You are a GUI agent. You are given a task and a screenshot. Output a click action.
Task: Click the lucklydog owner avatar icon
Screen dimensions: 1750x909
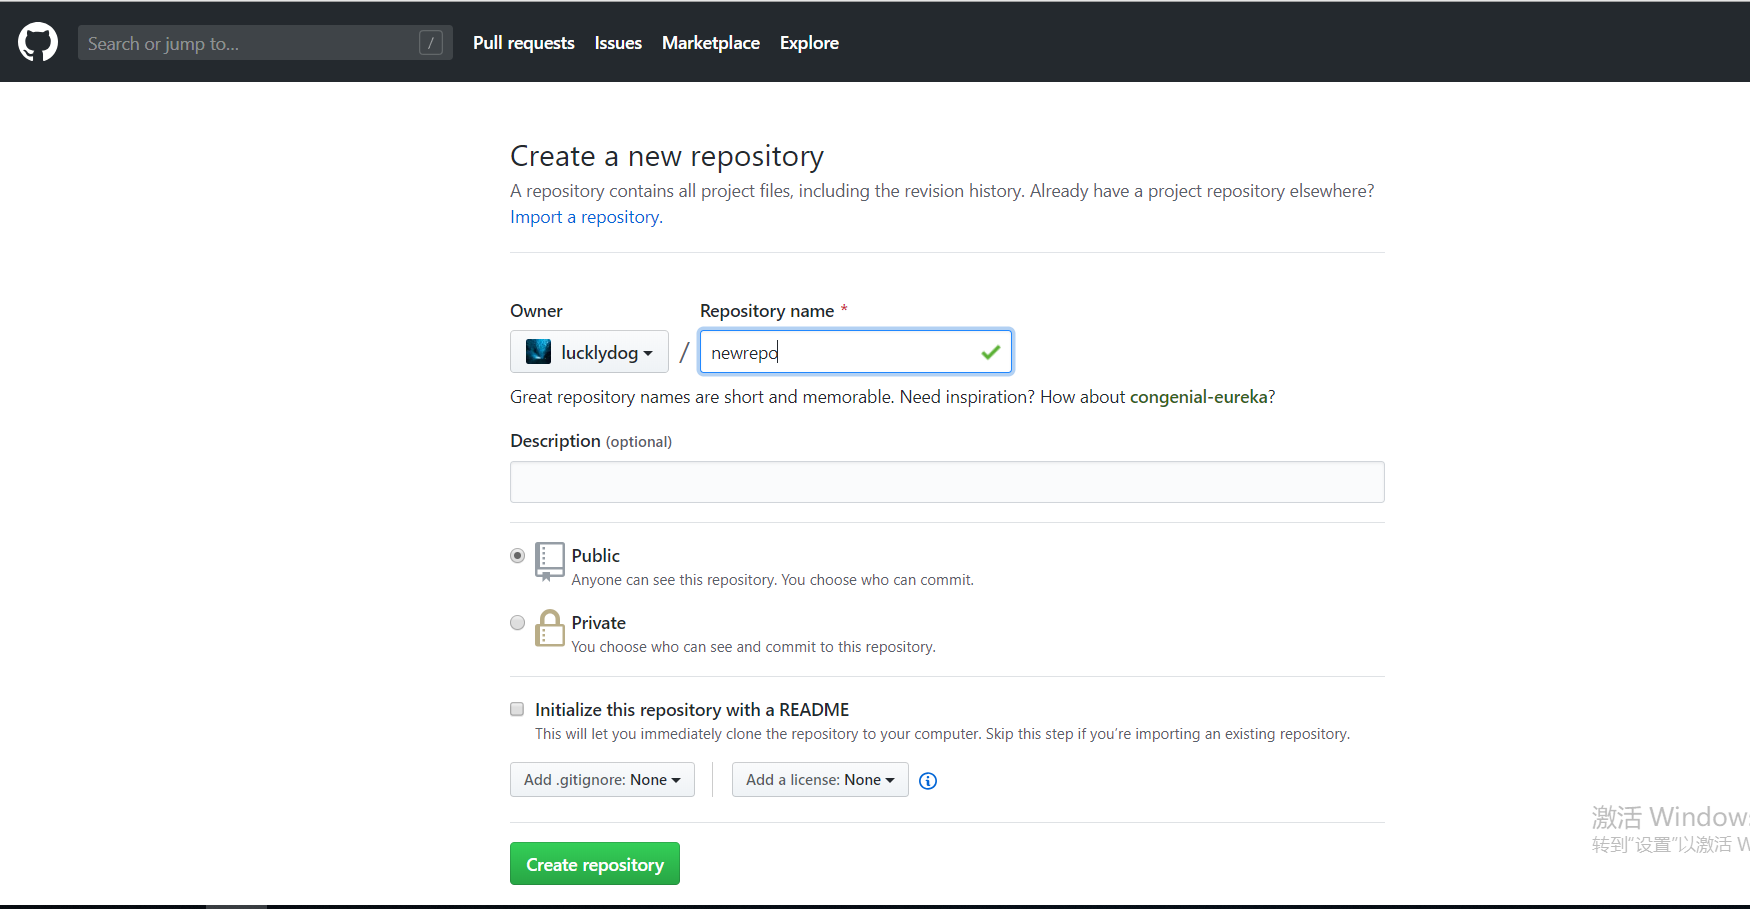tap(538, 351)
